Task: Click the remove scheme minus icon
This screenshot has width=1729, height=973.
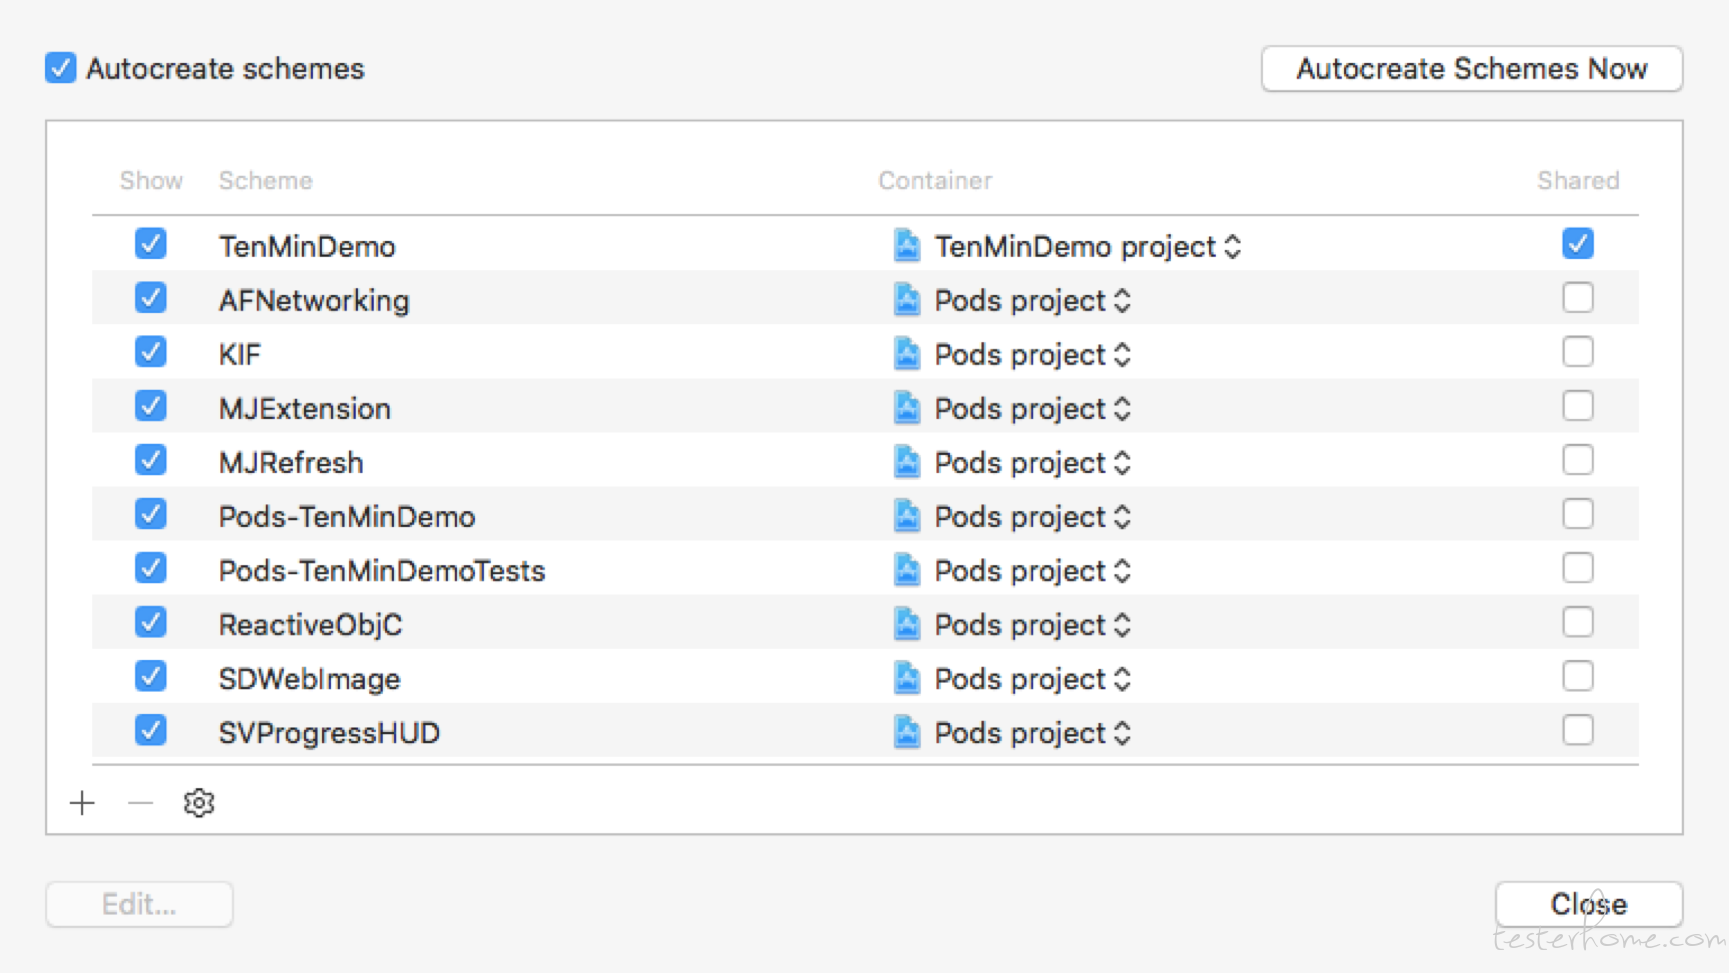Action: pos(141,803)
